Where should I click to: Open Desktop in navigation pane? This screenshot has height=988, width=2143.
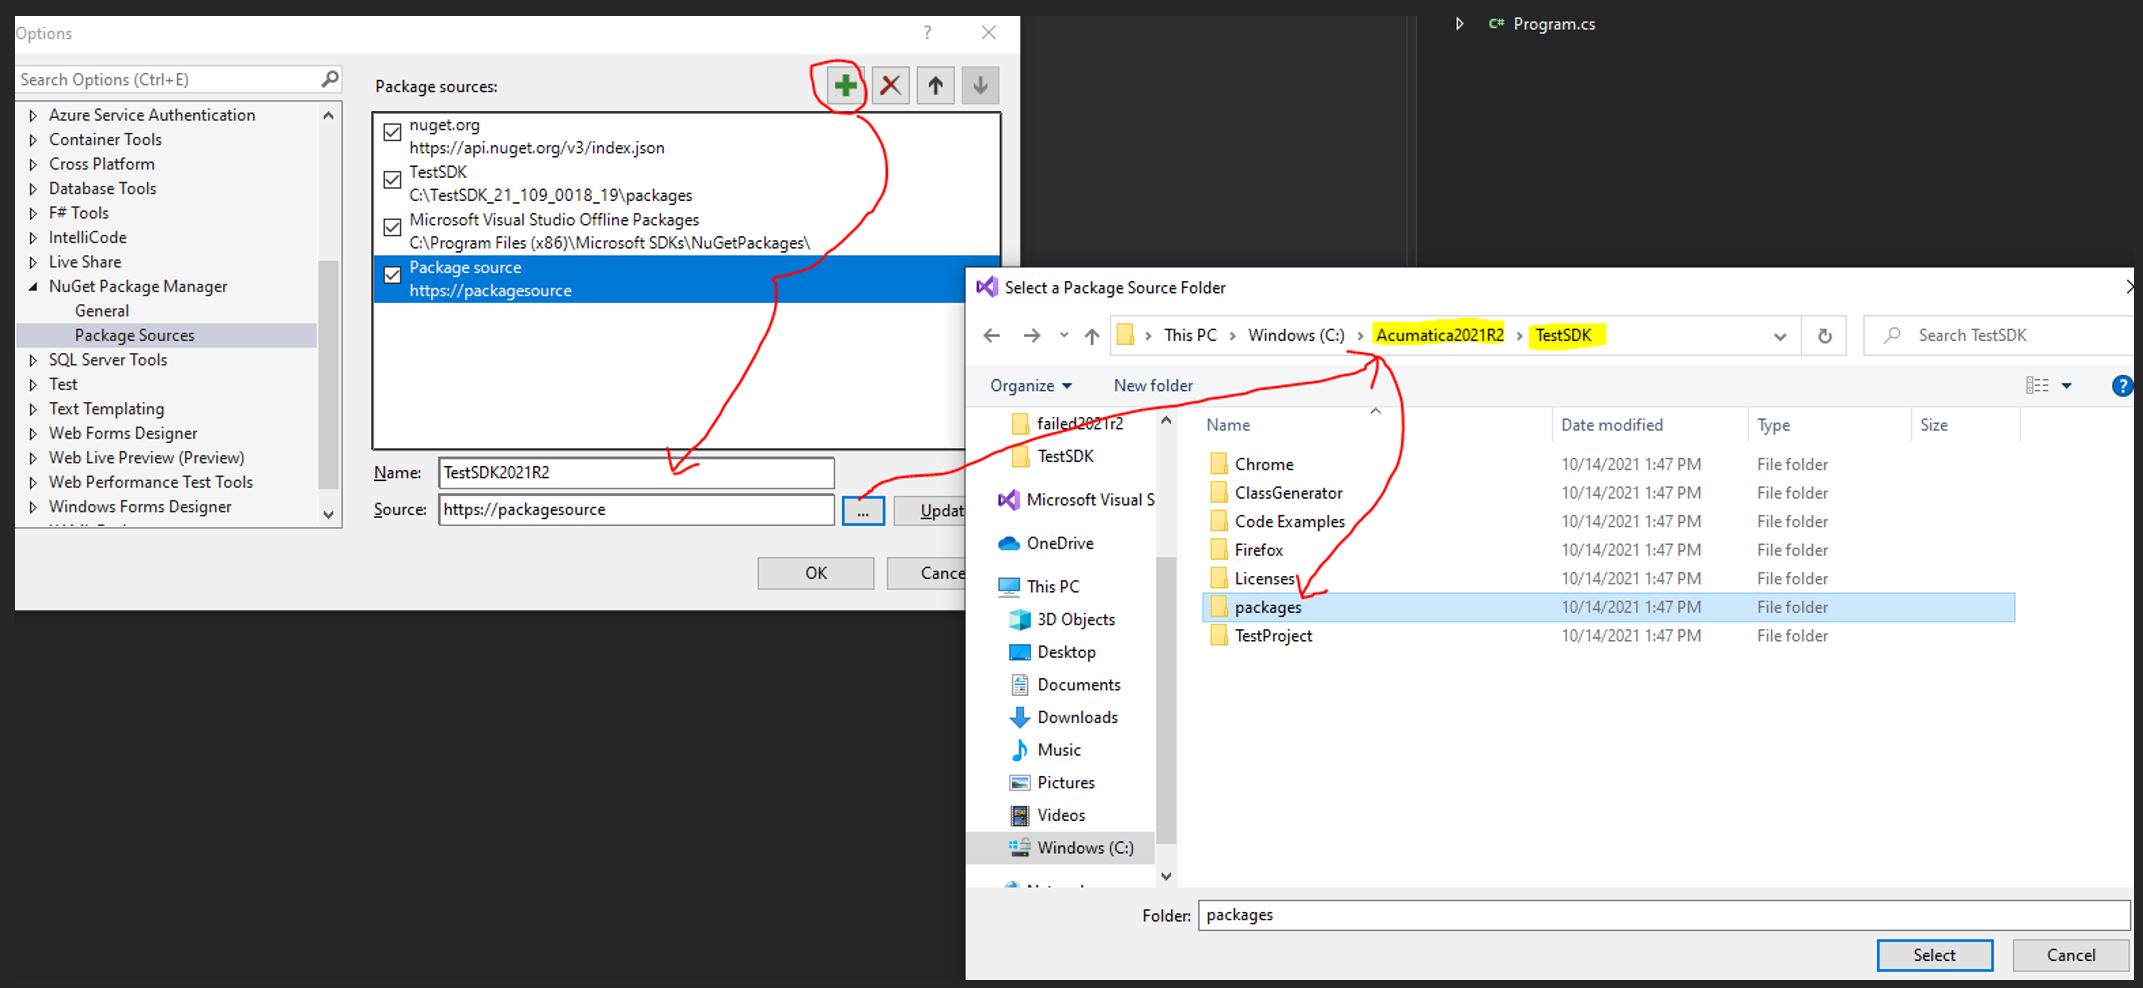[x=1053, y=652]
